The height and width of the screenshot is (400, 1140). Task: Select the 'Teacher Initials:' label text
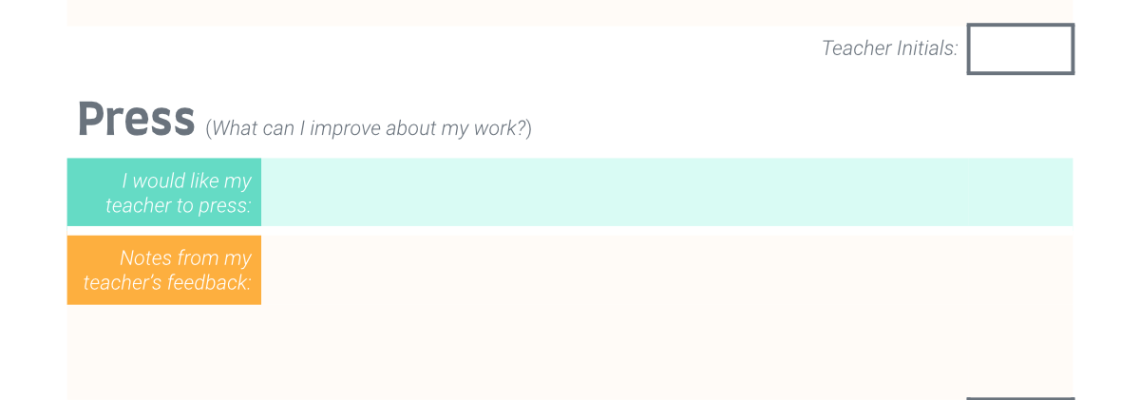point(890,49)
